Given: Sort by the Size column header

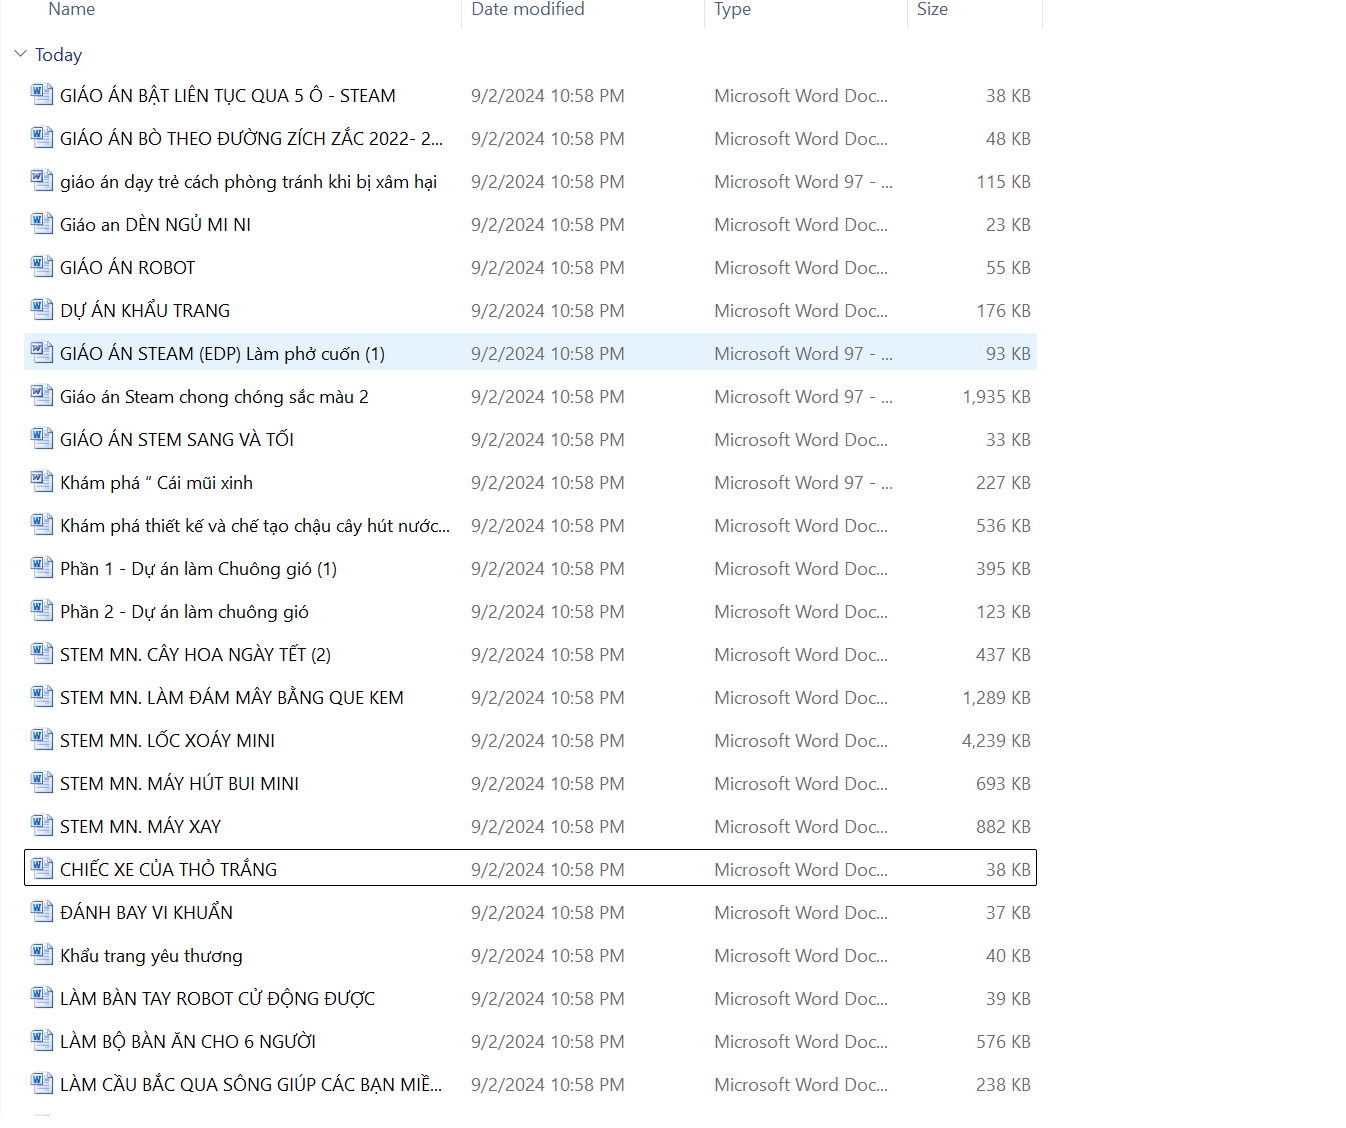Looking at the screenshot, I should coord(932,9).
